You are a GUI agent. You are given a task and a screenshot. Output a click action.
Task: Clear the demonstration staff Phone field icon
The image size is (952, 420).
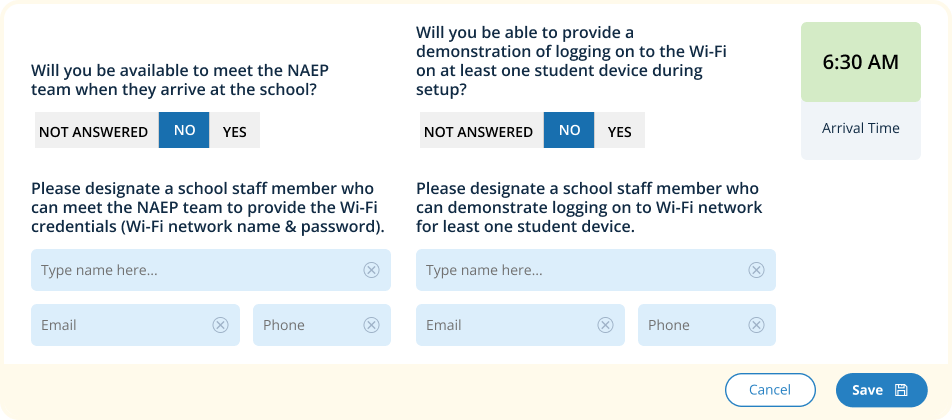(756, 325)
